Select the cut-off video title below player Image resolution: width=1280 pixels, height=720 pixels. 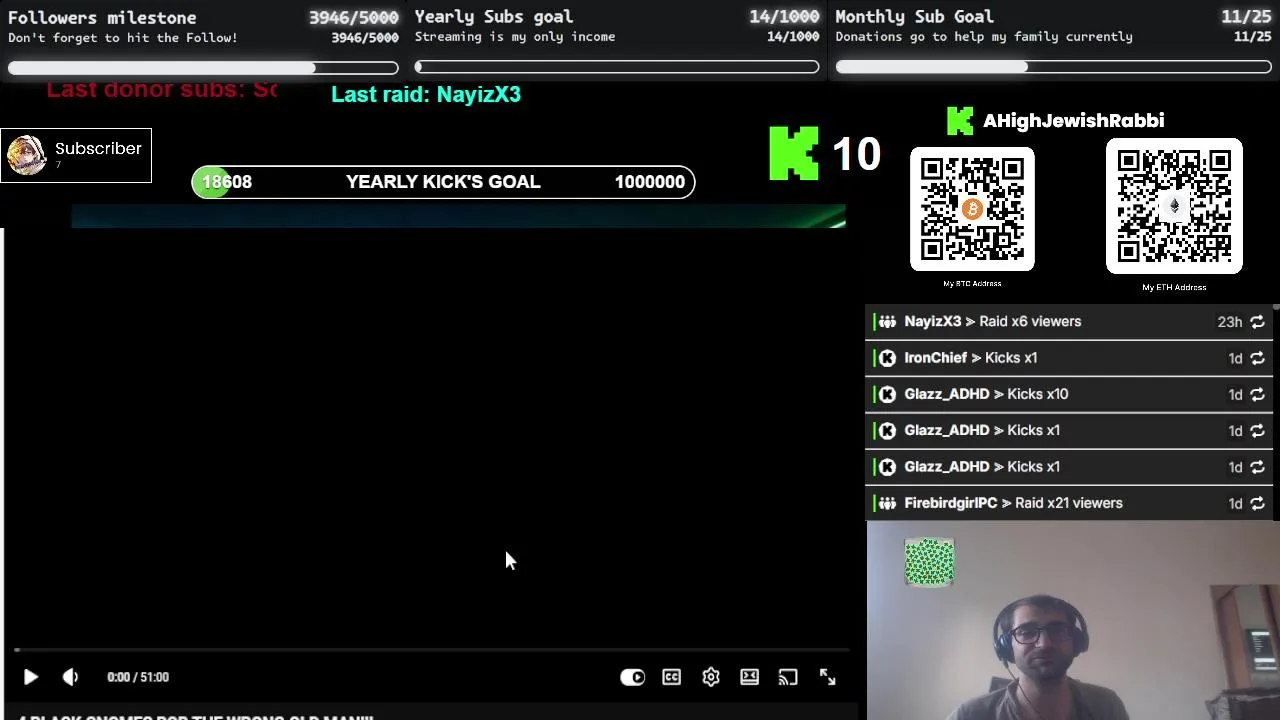click(x=196, y=717)
